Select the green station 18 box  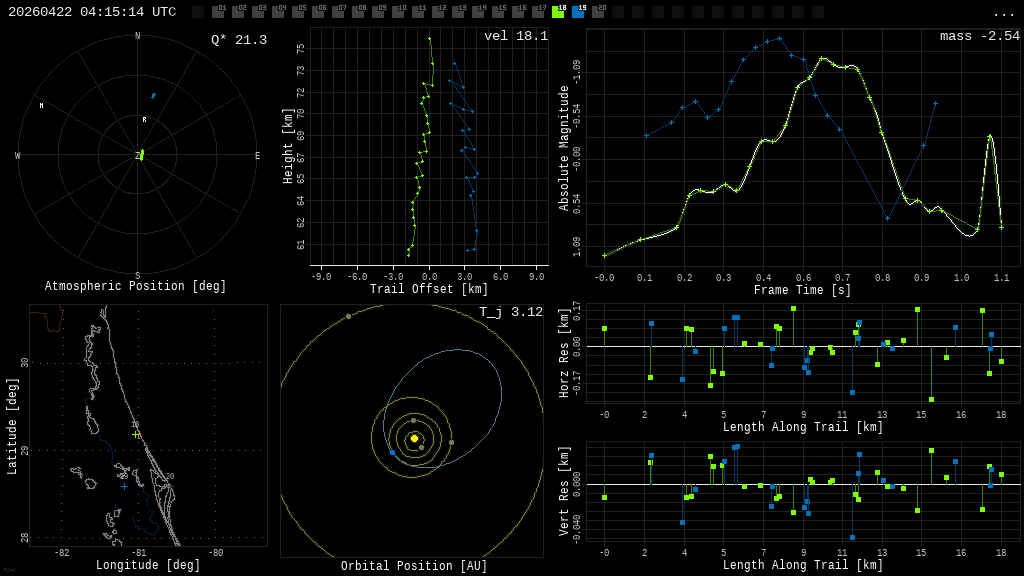click(558, 12)
